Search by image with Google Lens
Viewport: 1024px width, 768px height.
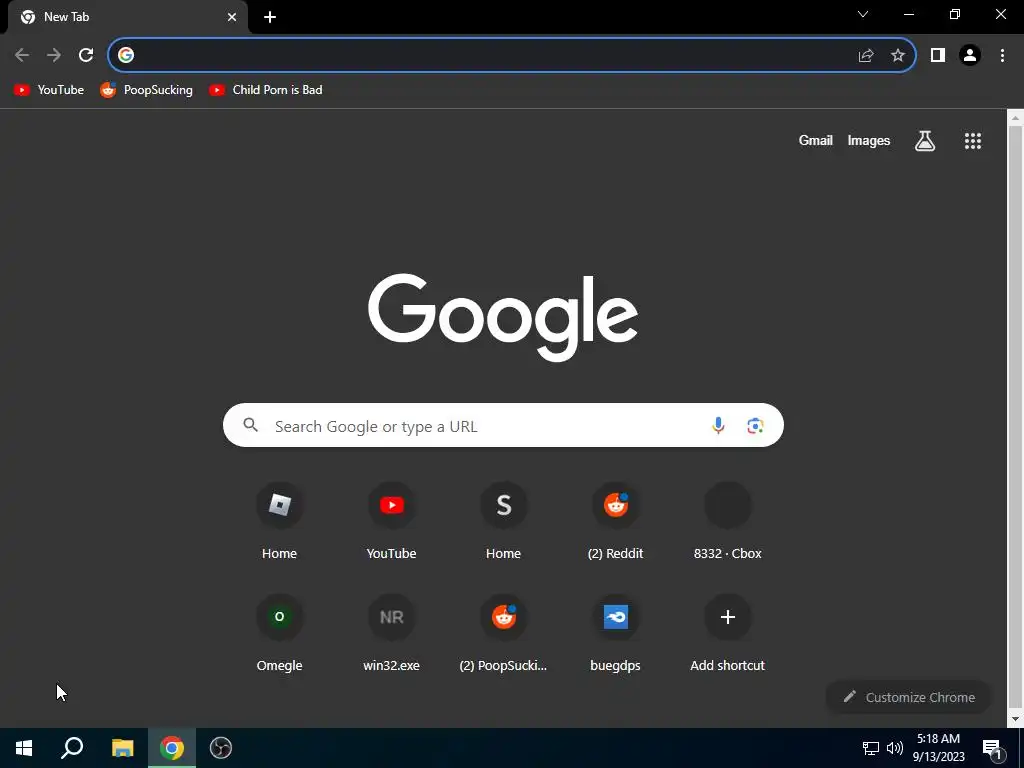click(755, 426)
